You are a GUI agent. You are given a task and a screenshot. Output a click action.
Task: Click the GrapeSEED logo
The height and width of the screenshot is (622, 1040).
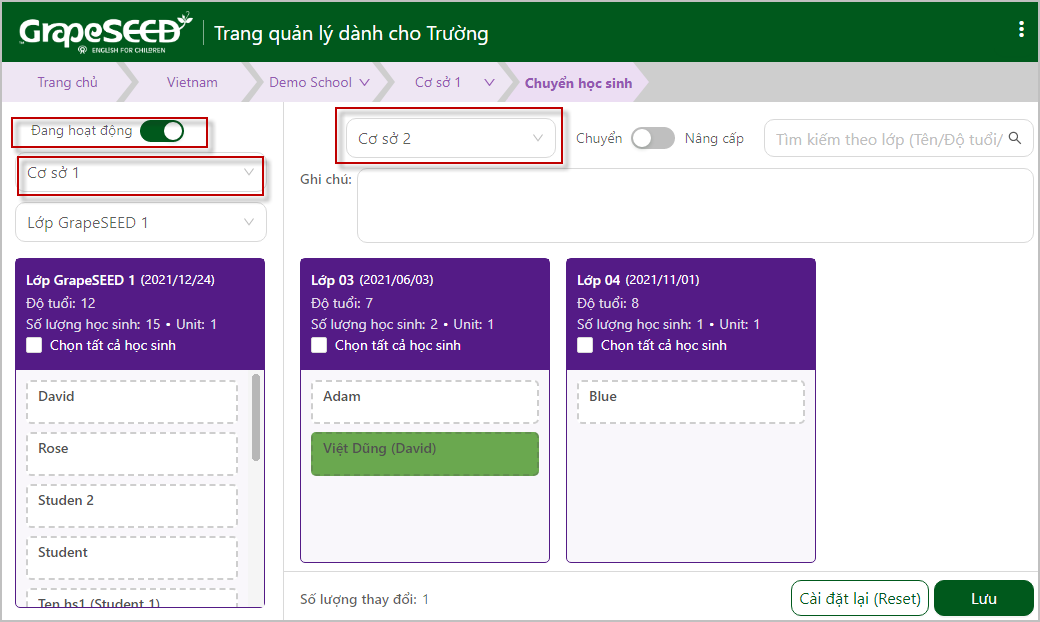pyautogui.click(x=105, y=33)
